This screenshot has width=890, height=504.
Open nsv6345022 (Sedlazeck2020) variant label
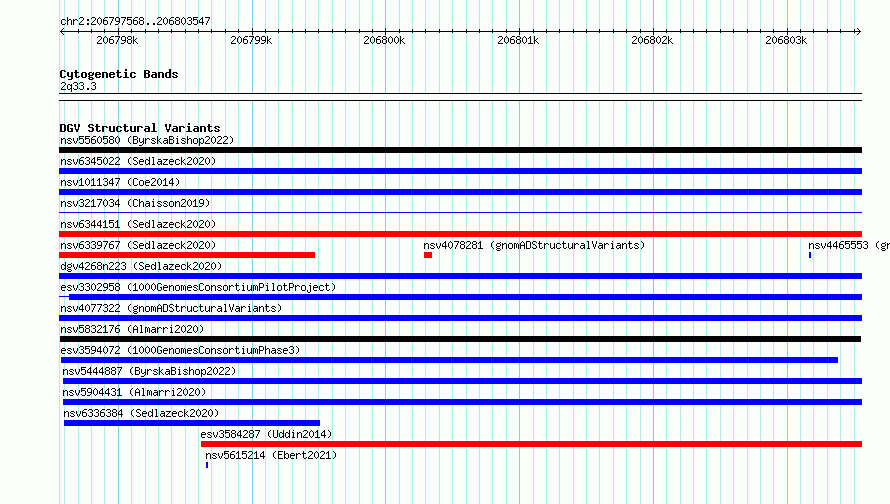coord(138,161)
